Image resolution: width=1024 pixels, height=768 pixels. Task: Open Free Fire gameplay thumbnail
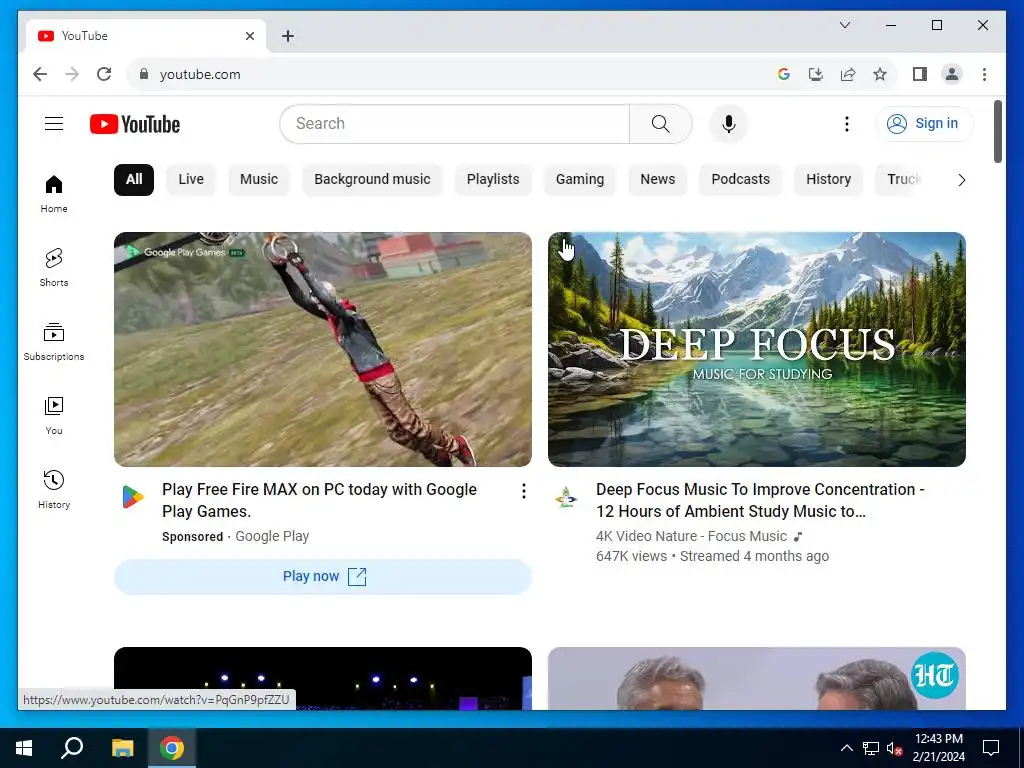click(323, 349)
